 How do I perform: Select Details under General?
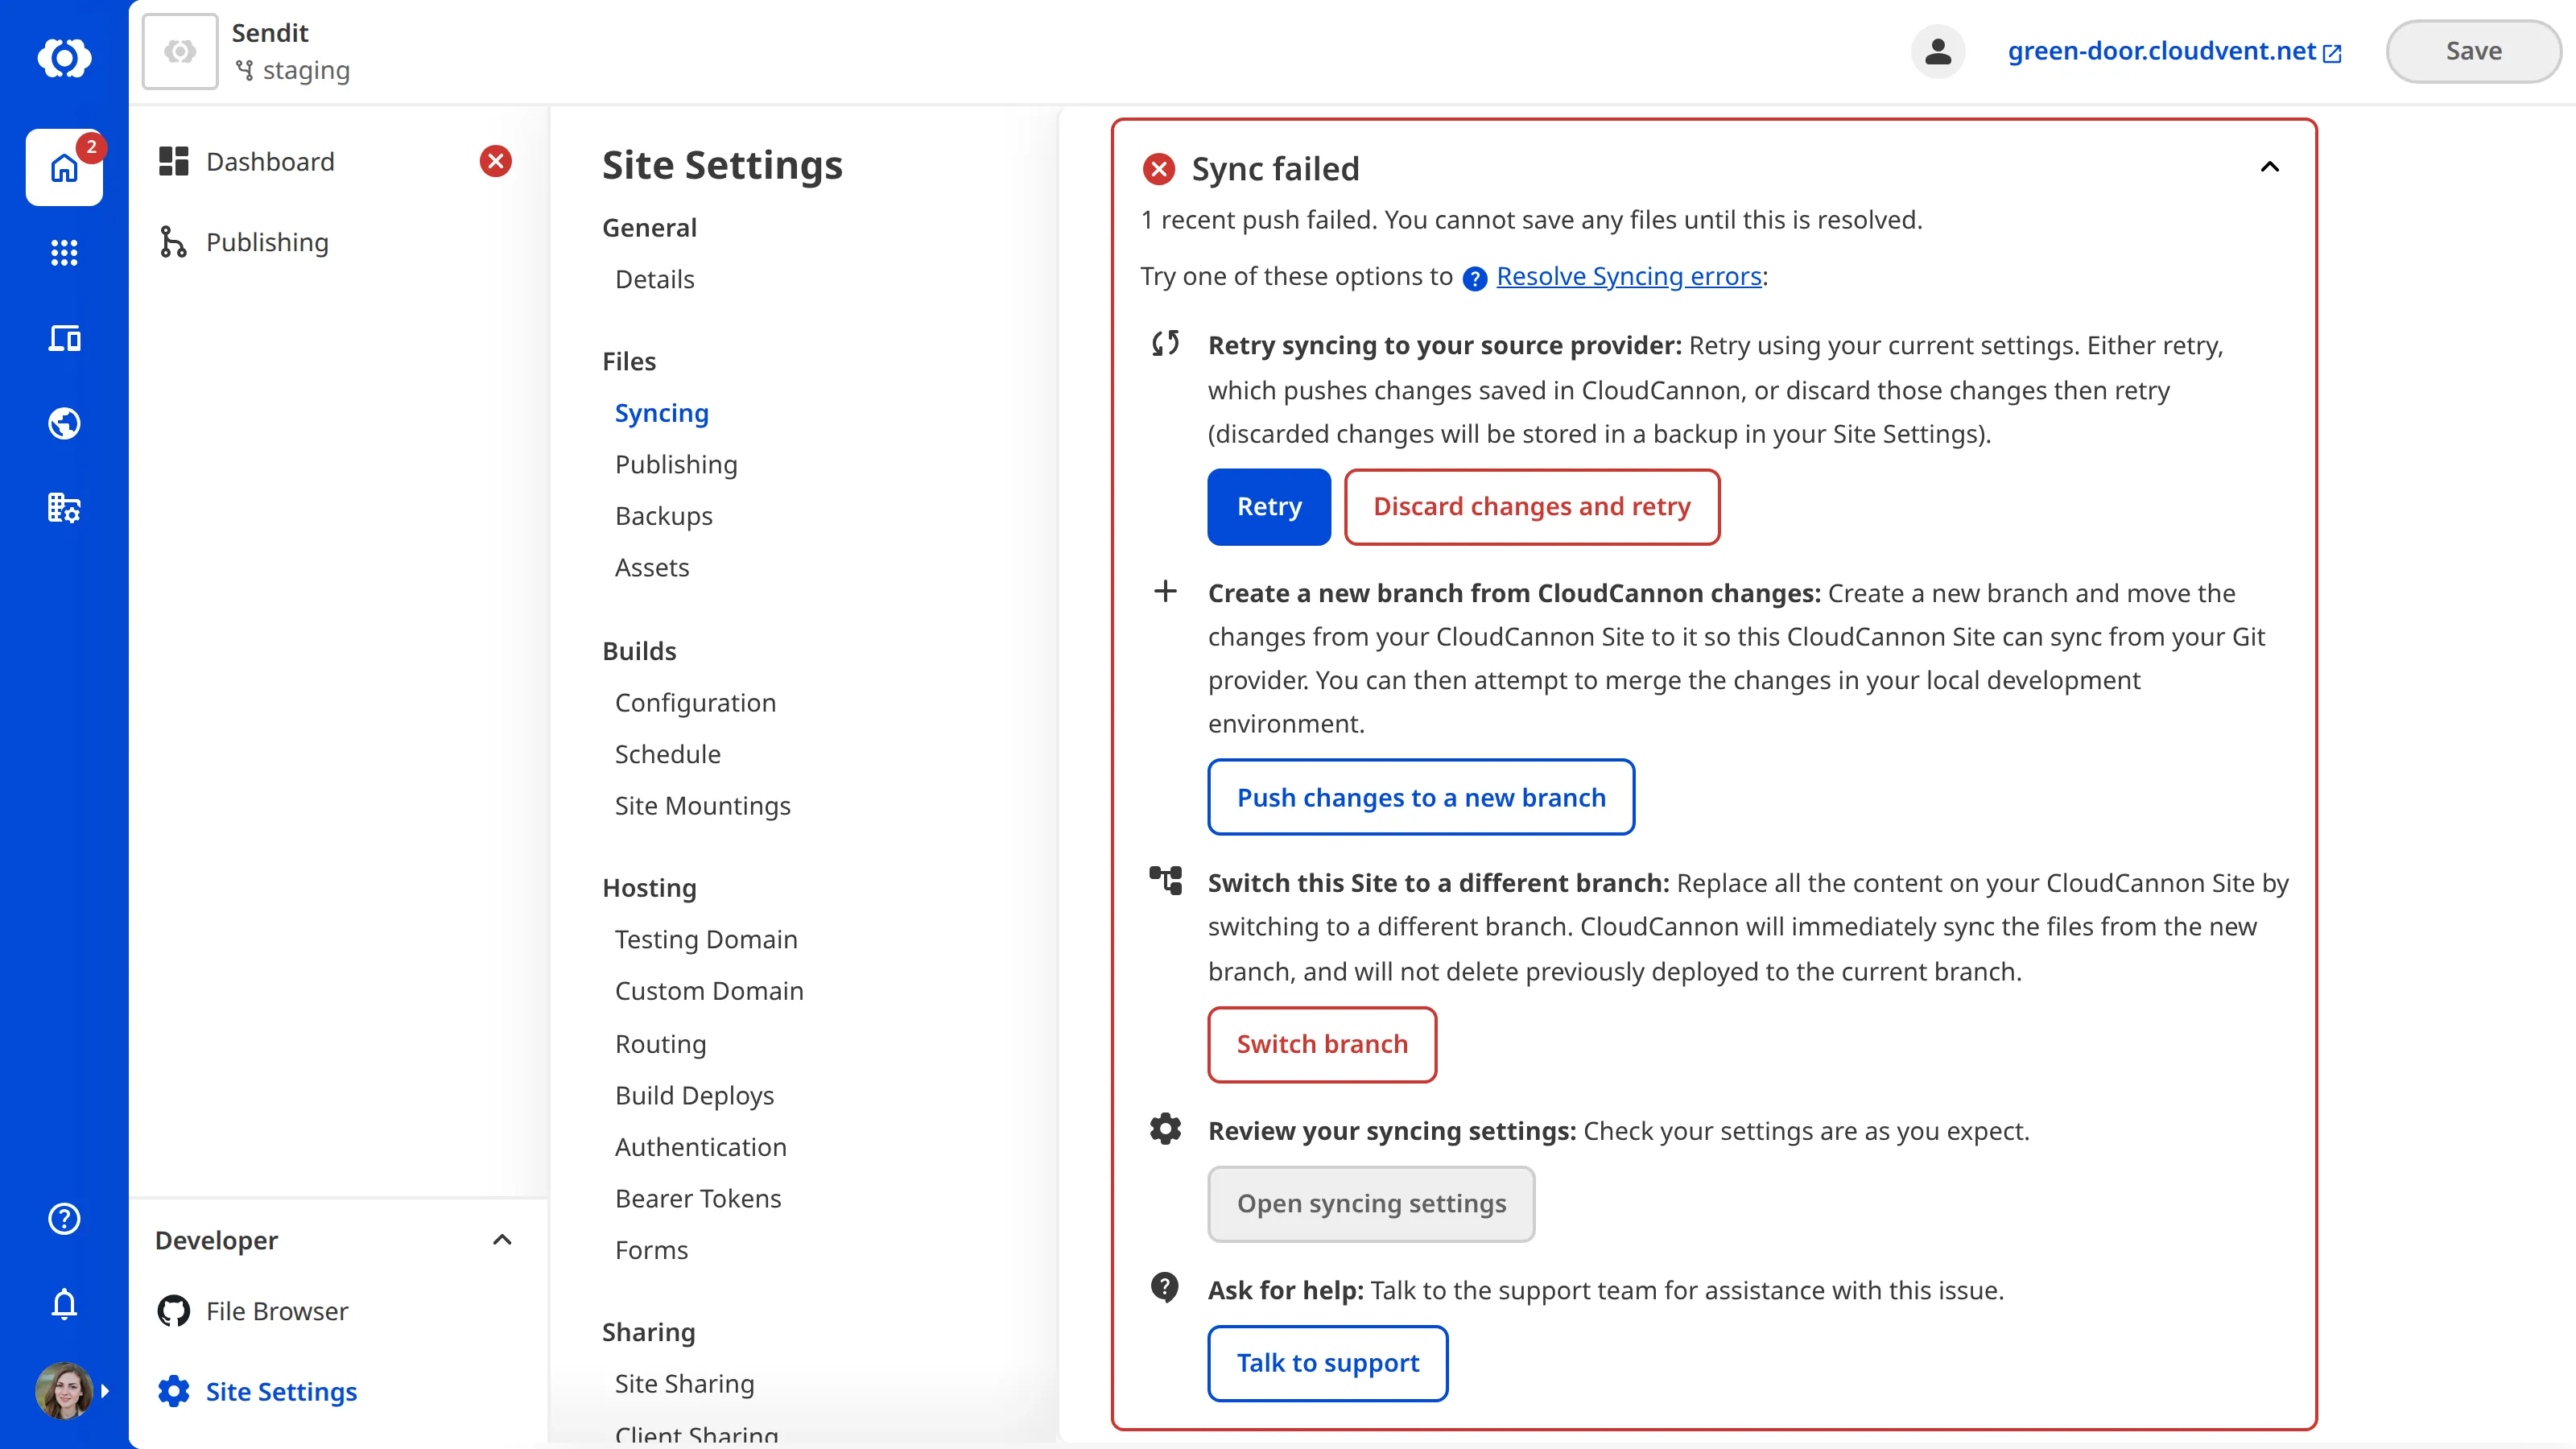[654, 279]
